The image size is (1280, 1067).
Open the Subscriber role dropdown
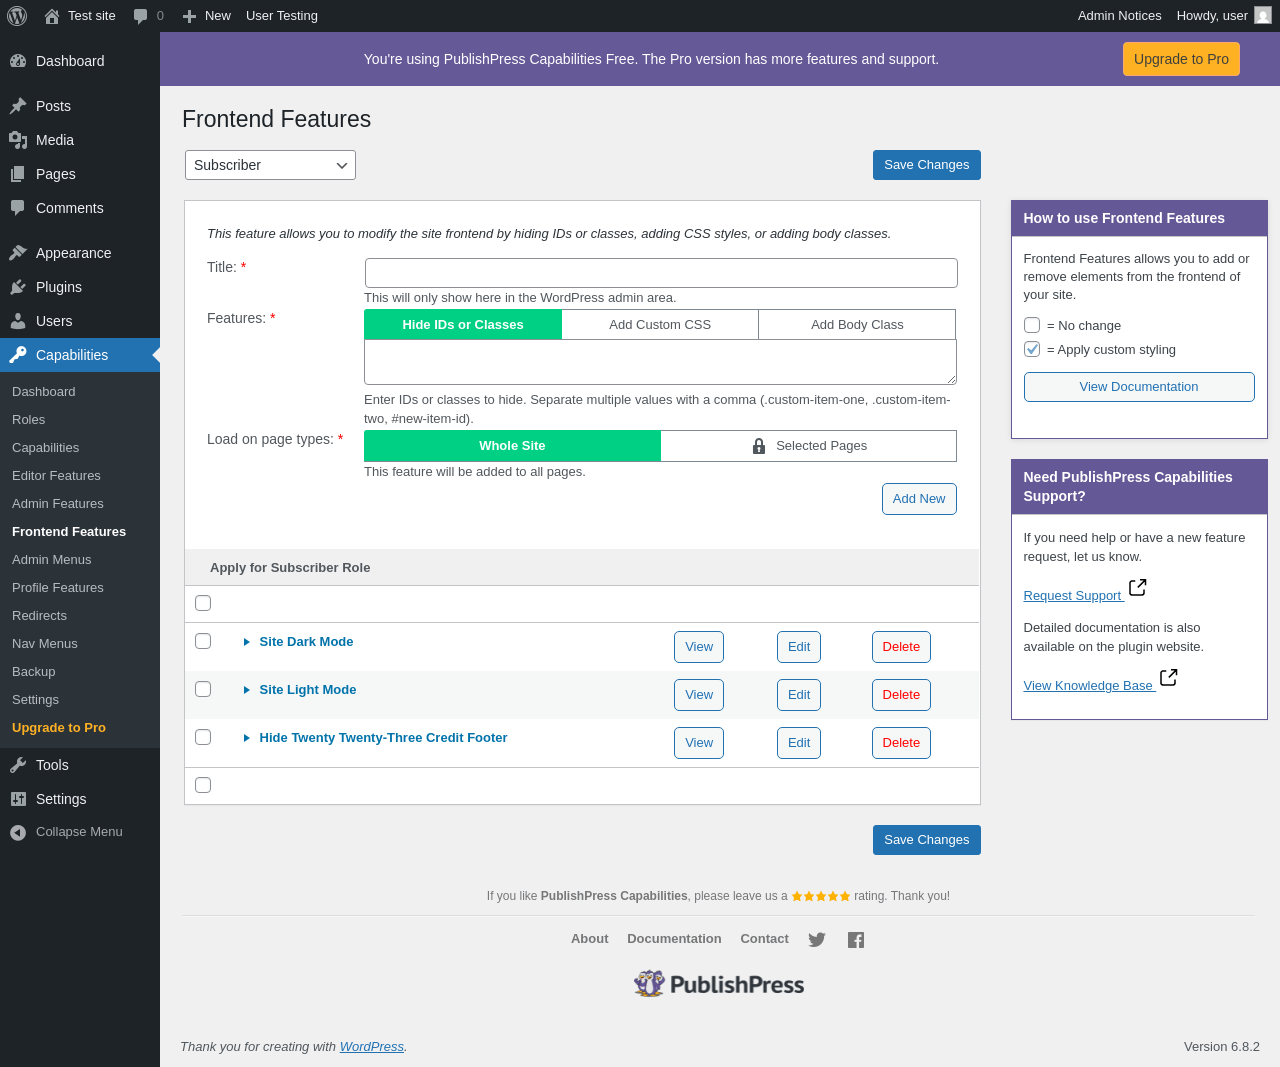(270, 165)
